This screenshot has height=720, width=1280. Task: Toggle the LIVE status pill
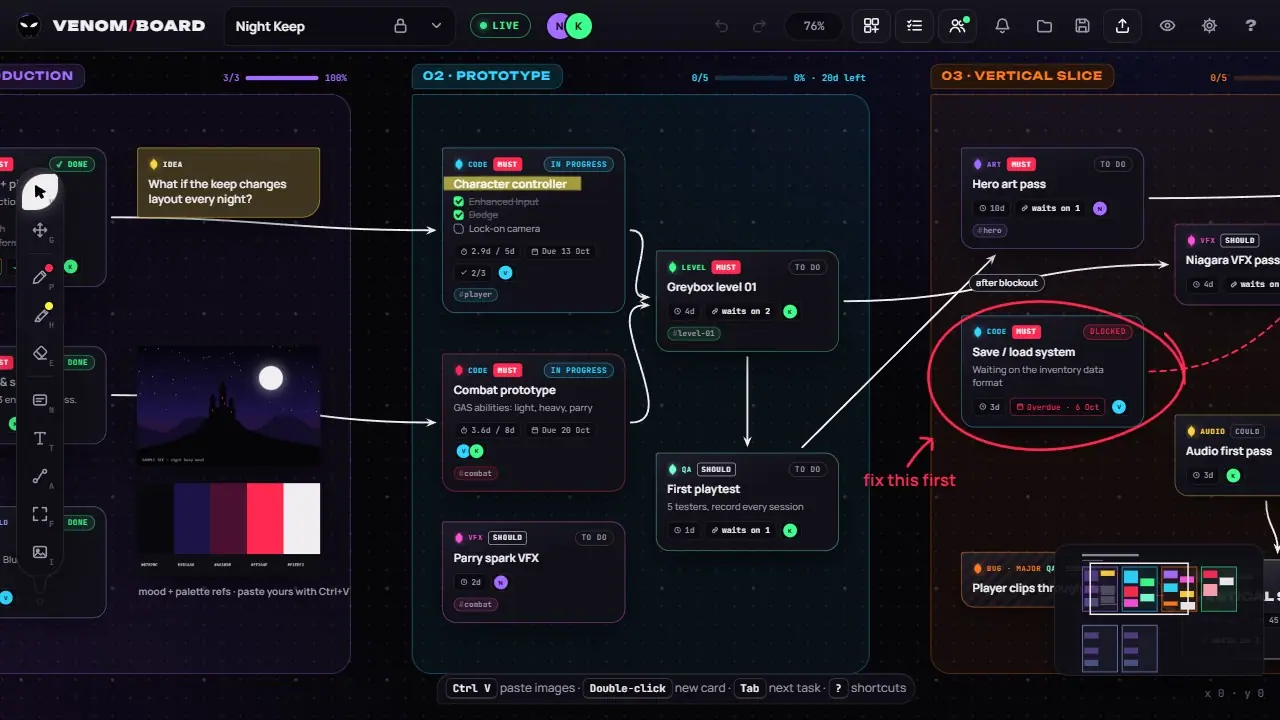[x=500, y=26]
